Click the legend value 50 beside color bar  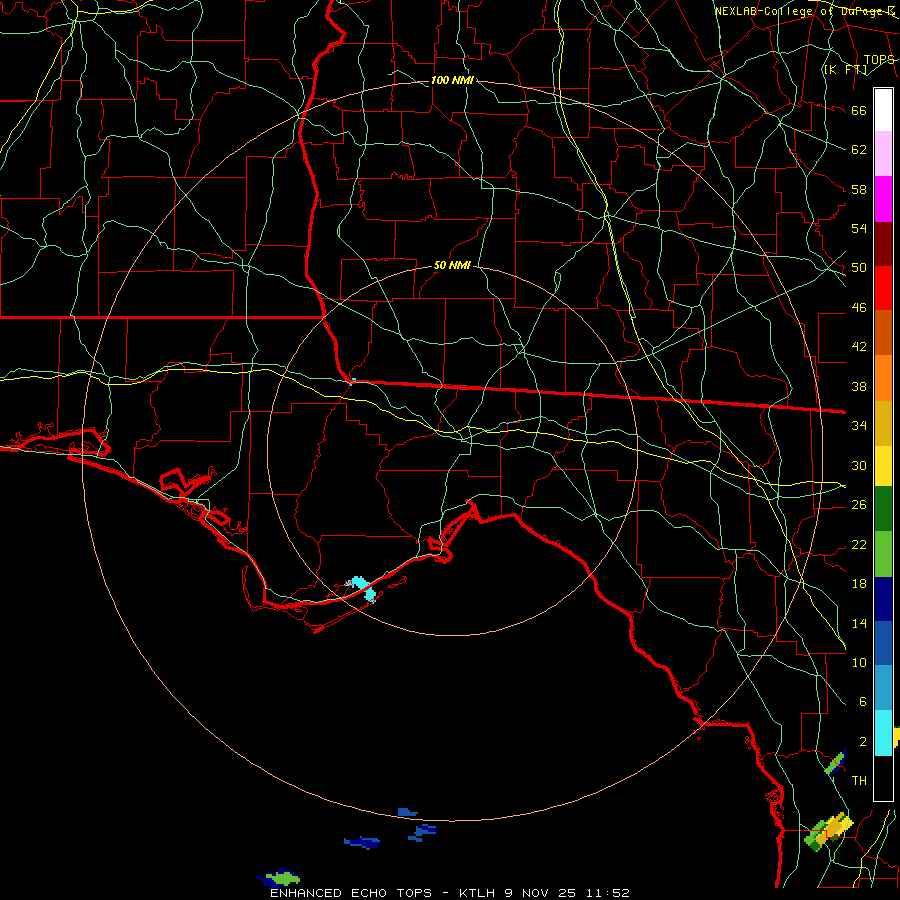(x=859, y=268)
